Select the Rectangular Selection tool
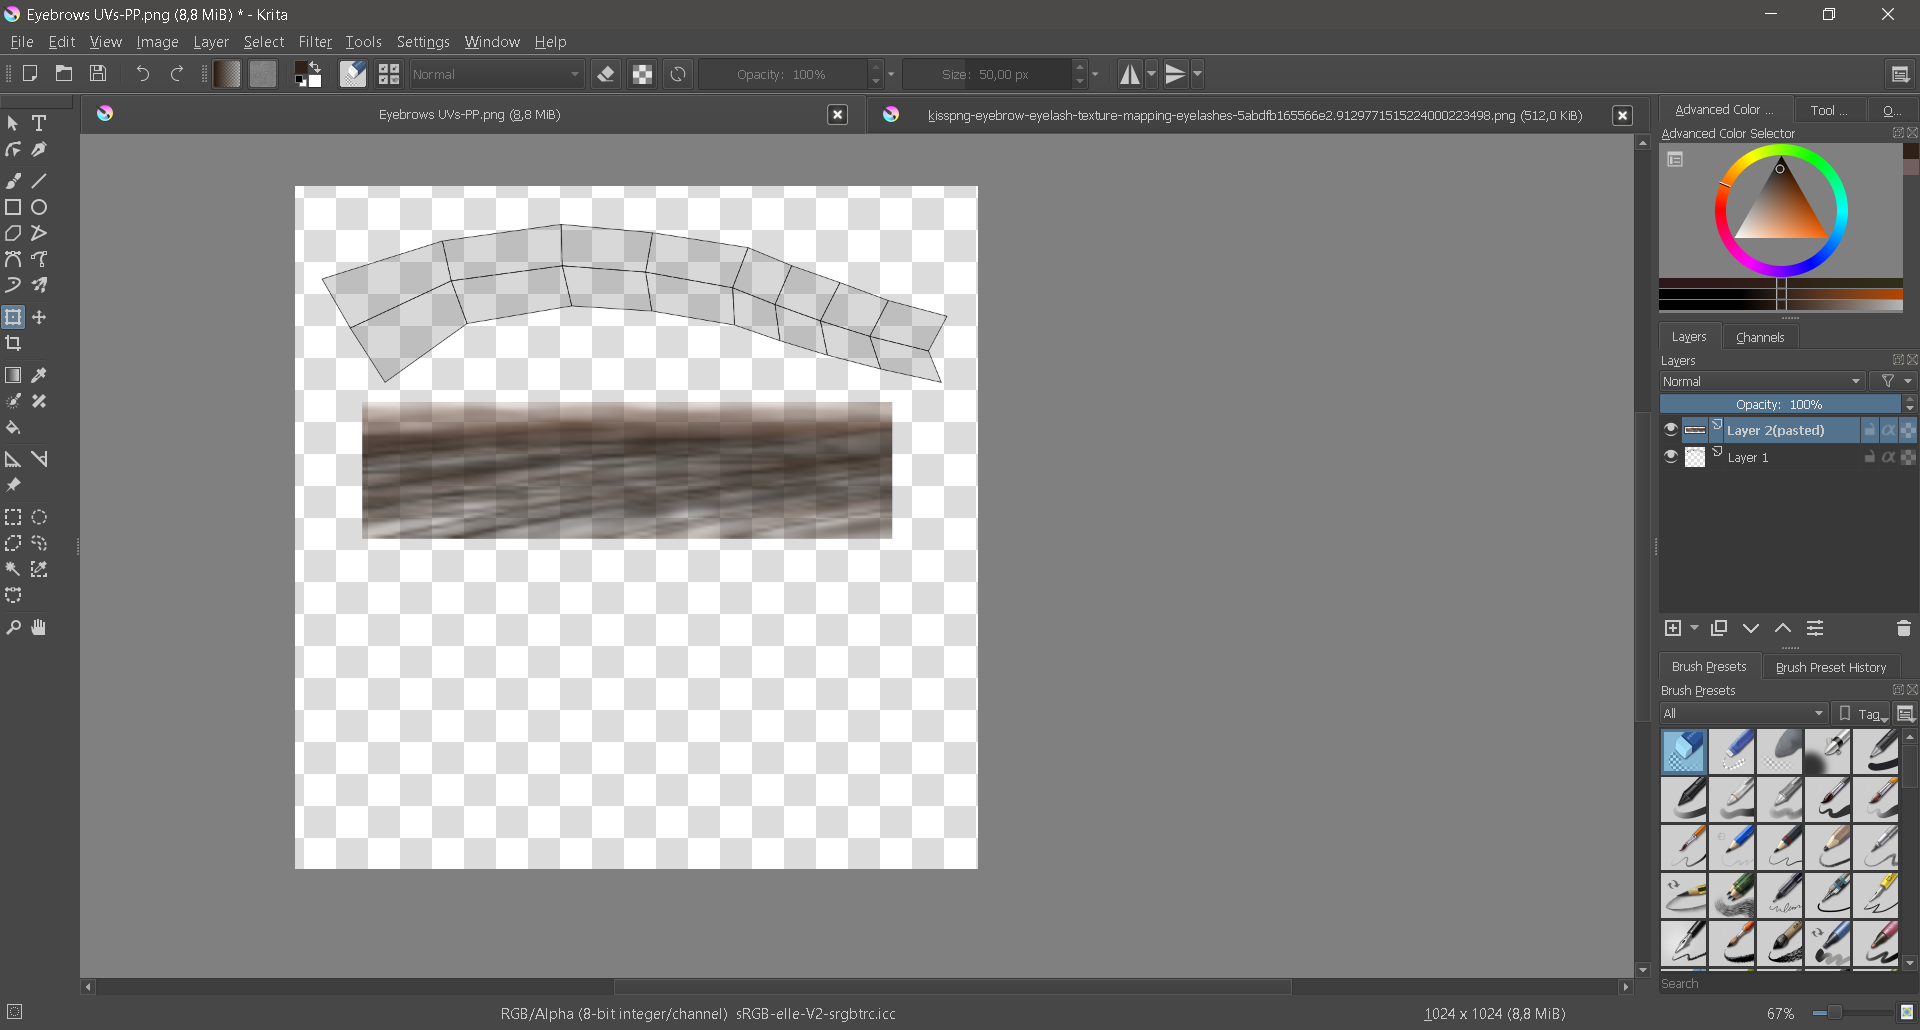1920x1030 pixels. 13,517
